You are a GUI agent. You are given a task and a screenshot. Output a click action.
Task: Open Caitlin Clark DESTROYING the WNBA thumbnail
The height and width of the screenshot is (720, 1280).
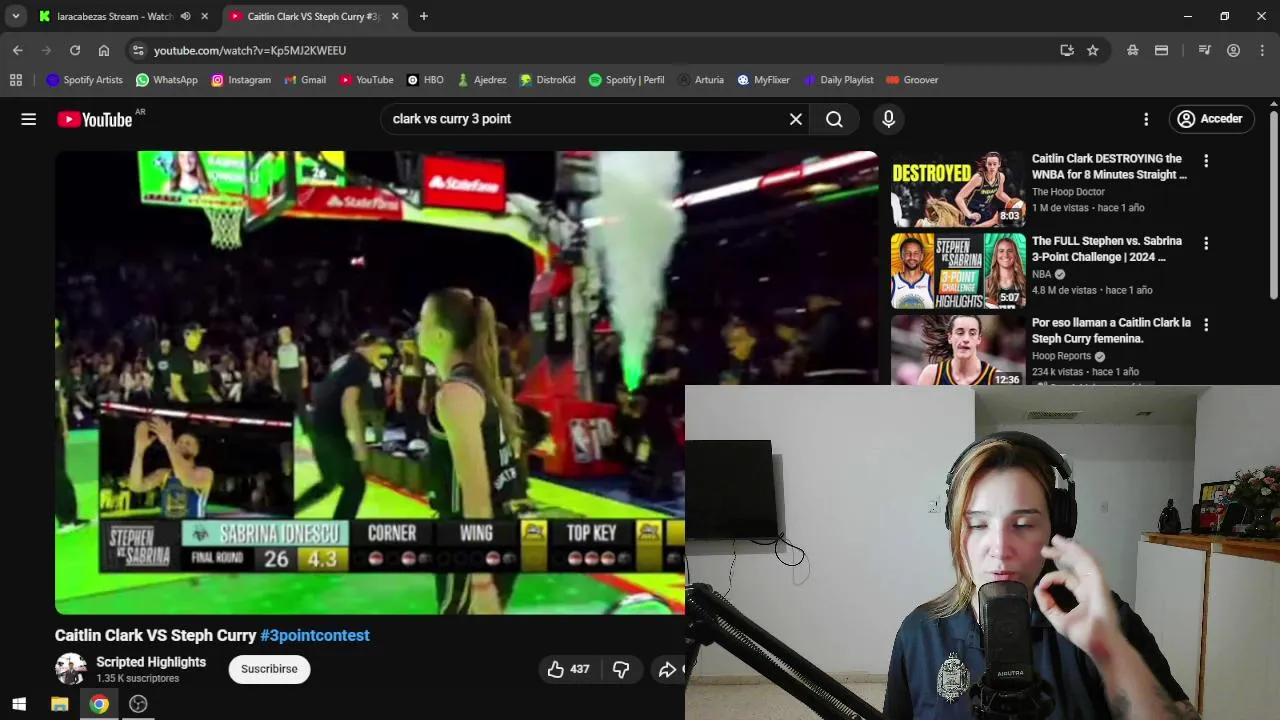[958, 189]
